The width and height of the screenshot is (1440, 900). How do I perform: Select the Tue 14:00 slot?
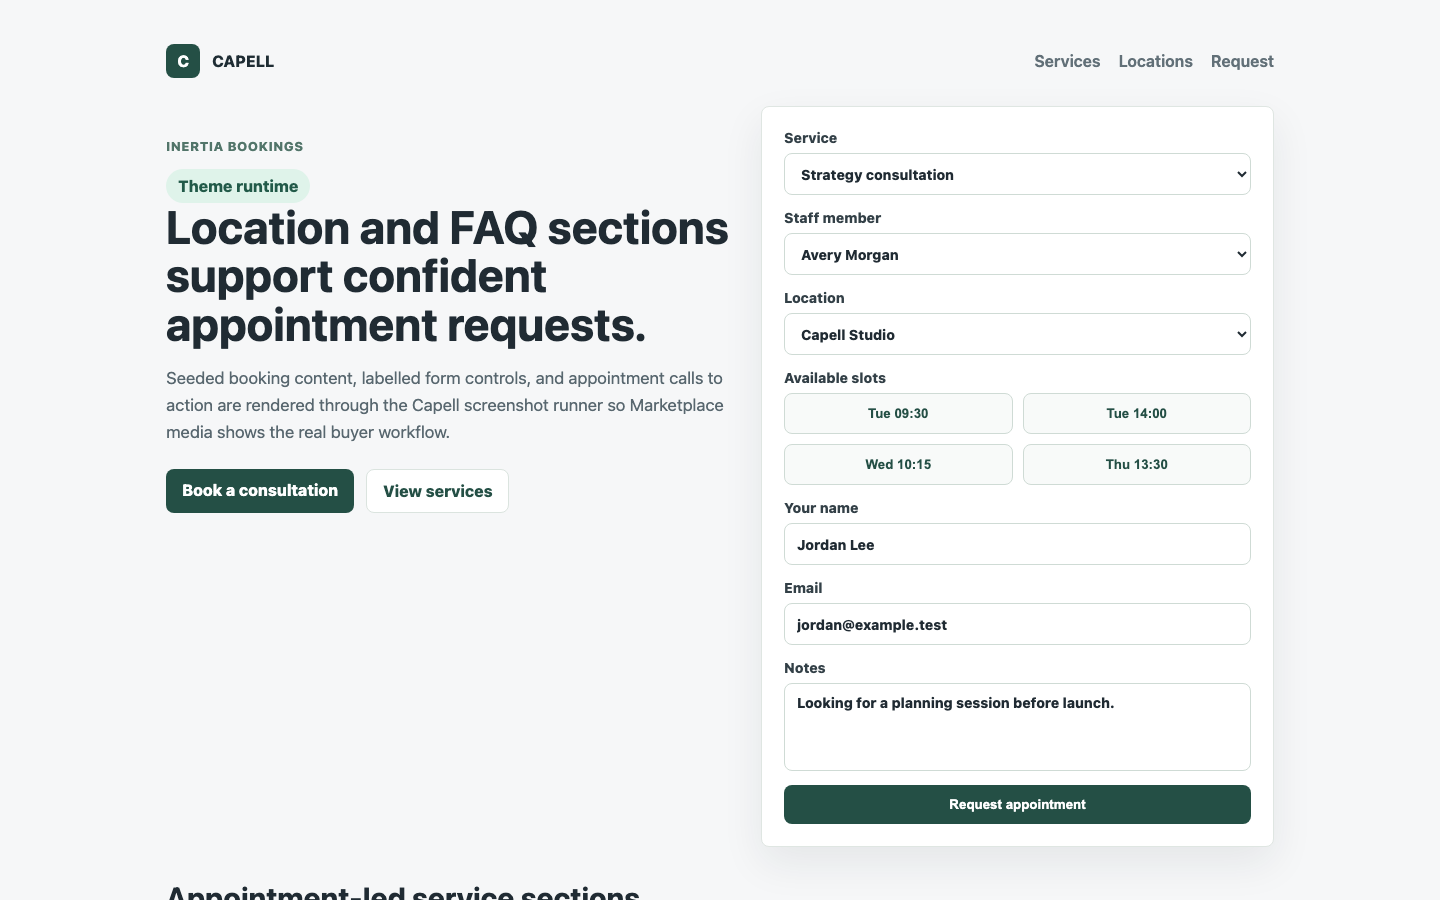tap(1137, 413)
